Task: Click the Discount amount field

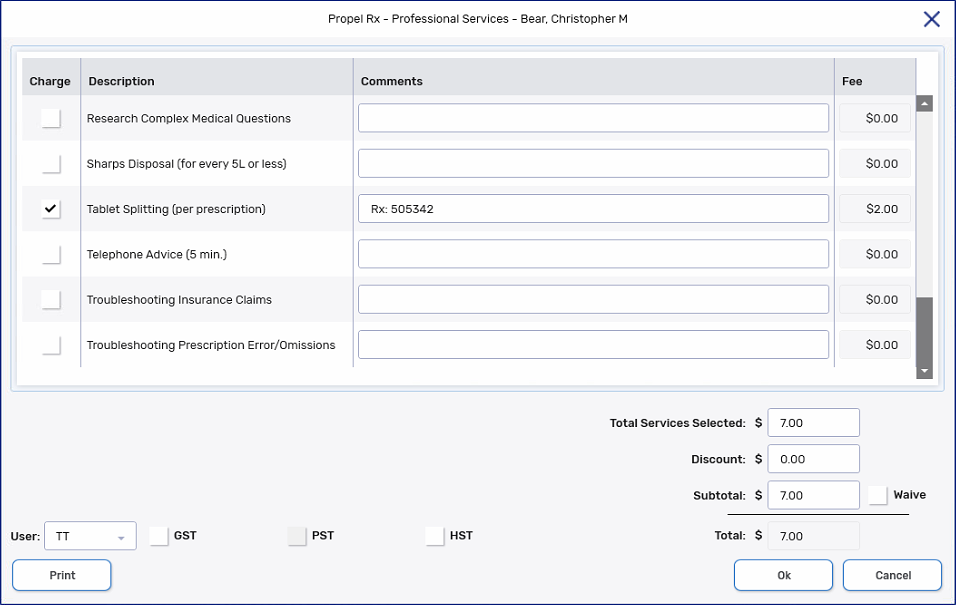Action: click(813, 458)
